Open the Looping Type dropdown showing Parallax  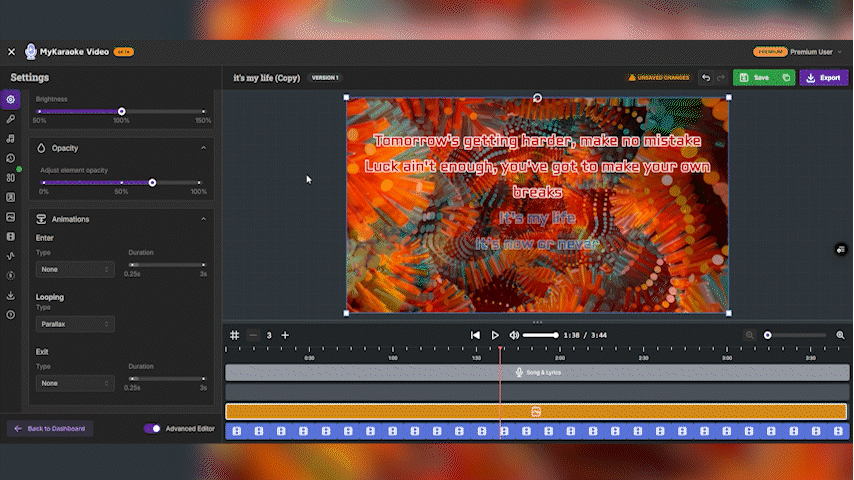tap(75, 324)
